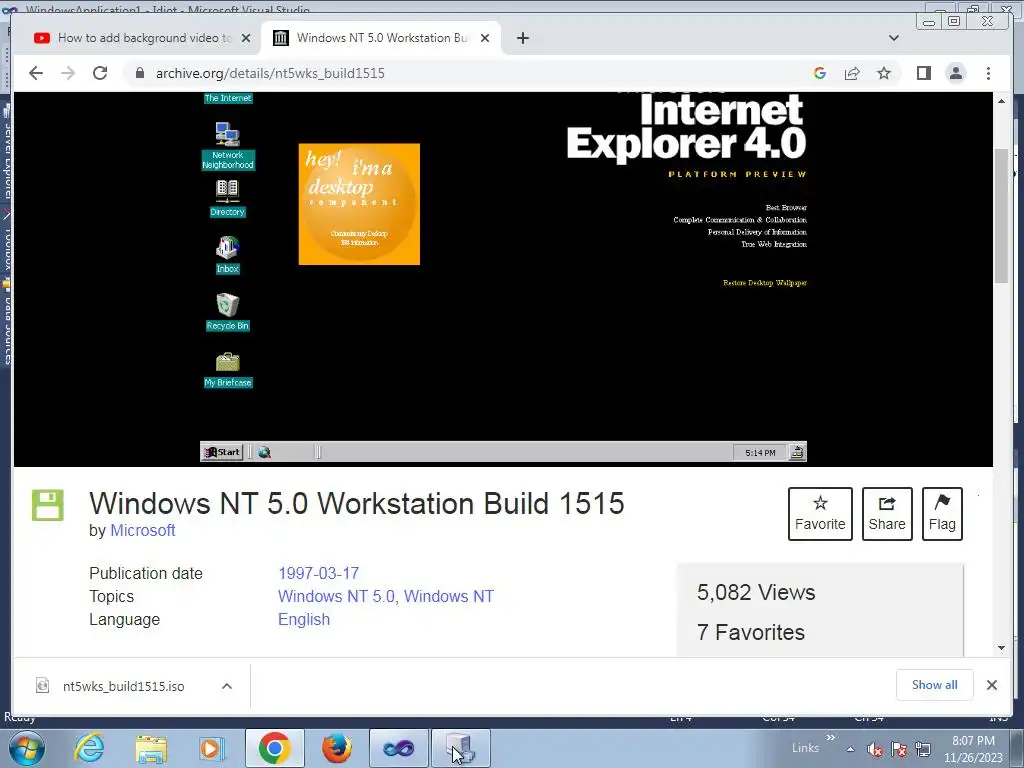Open the English language link
This screenshot has height=768, width=1024.
304,619
